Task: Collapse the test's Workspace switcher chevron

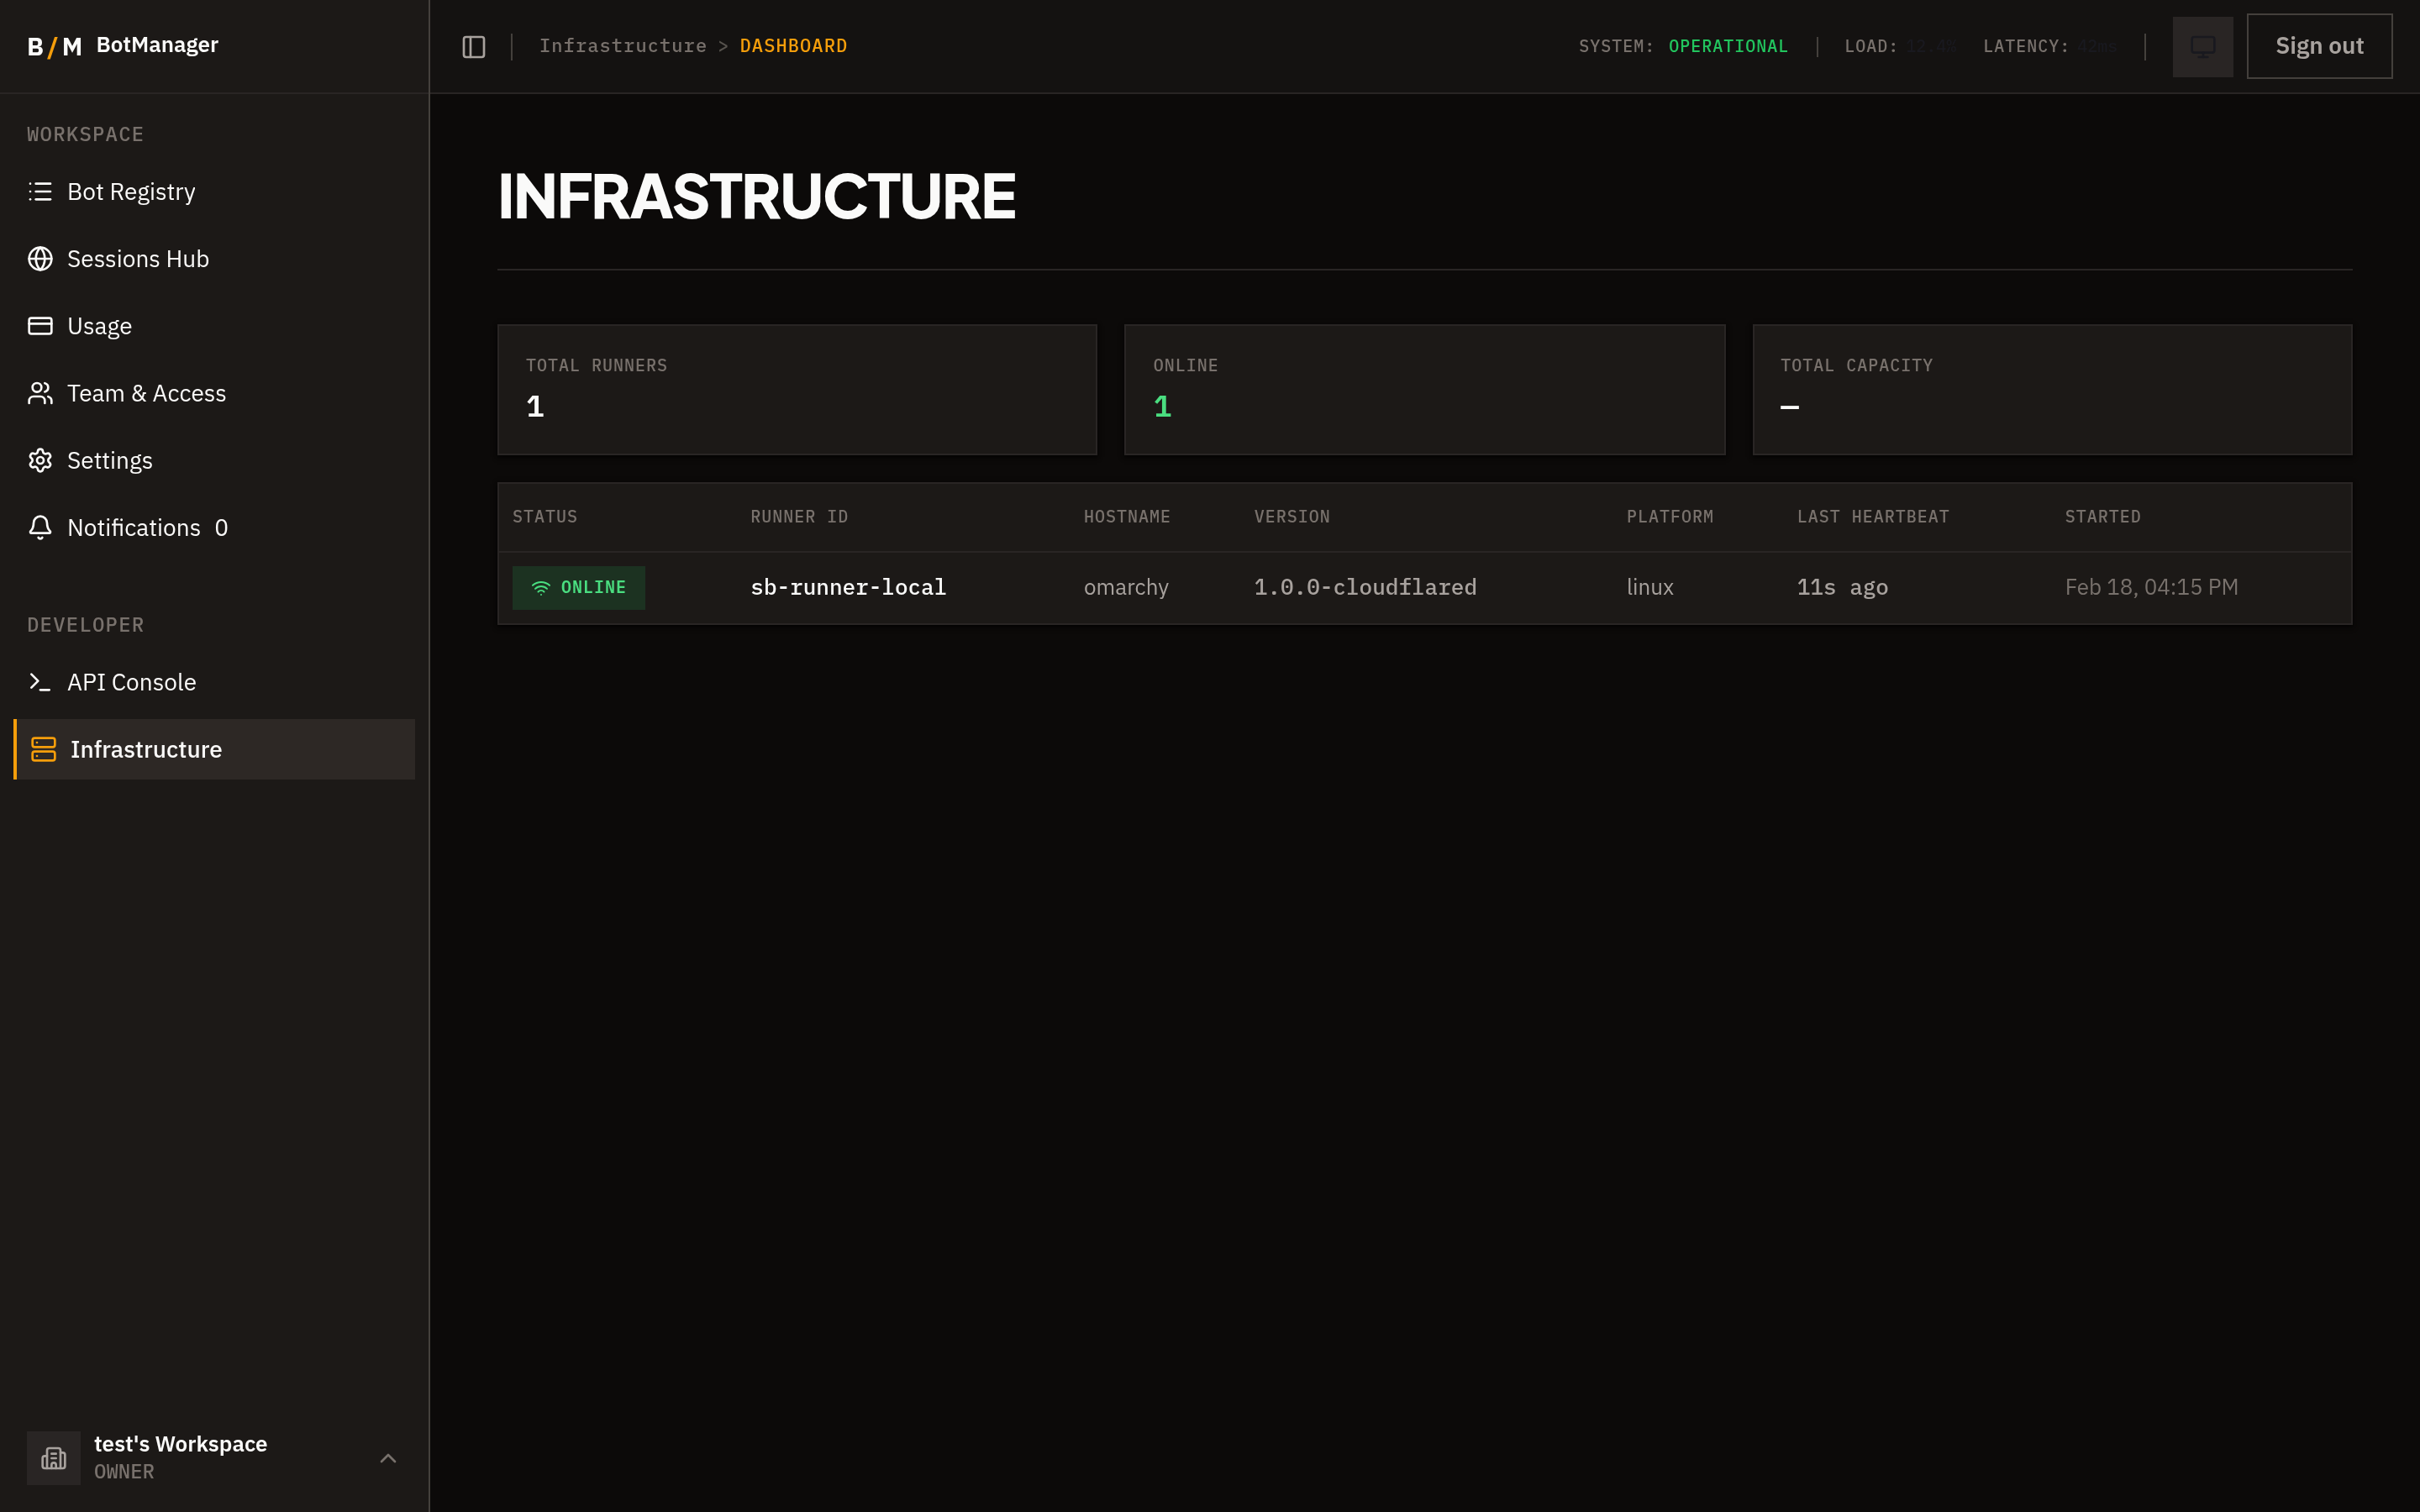Action: [388, 1459]
